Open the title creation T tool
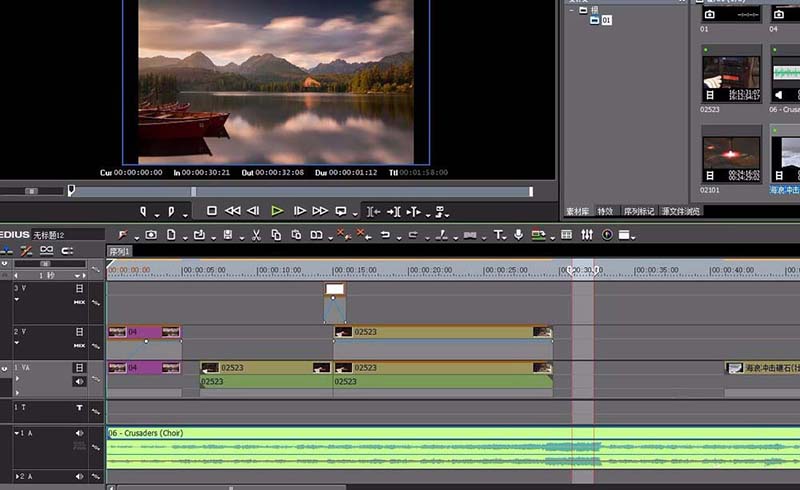This screenshot has height=490, width=800. pyautogui.click(x=498, y=235)
